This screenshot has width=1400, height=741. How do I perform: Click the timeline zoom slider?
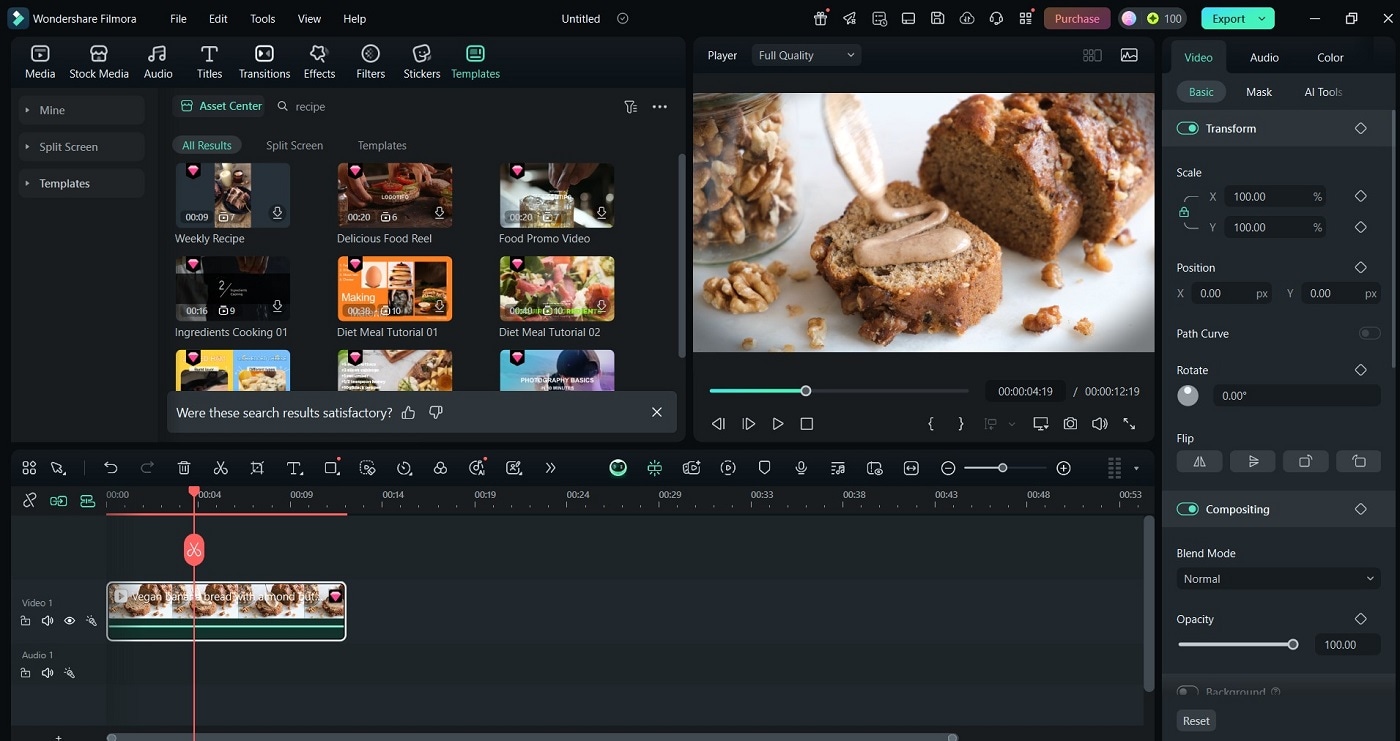(x=1005, y=468)
